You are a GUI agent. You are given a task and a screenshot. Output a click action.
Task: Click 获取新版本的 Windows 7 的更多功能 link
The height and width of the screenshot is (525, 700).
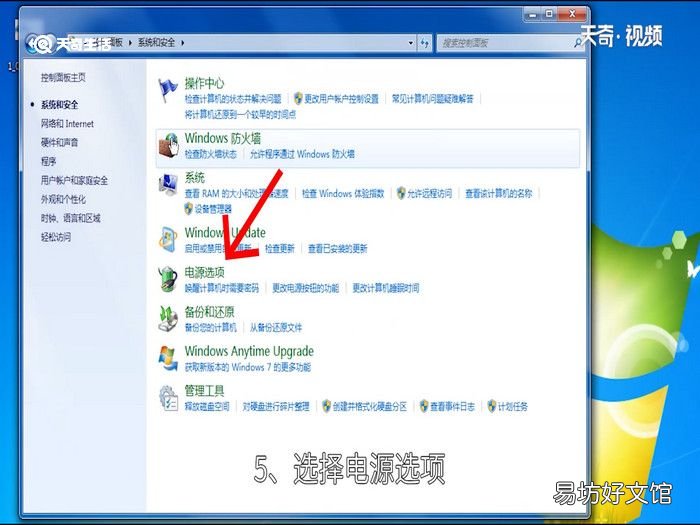pyautogui.click(x=248, y=367)
